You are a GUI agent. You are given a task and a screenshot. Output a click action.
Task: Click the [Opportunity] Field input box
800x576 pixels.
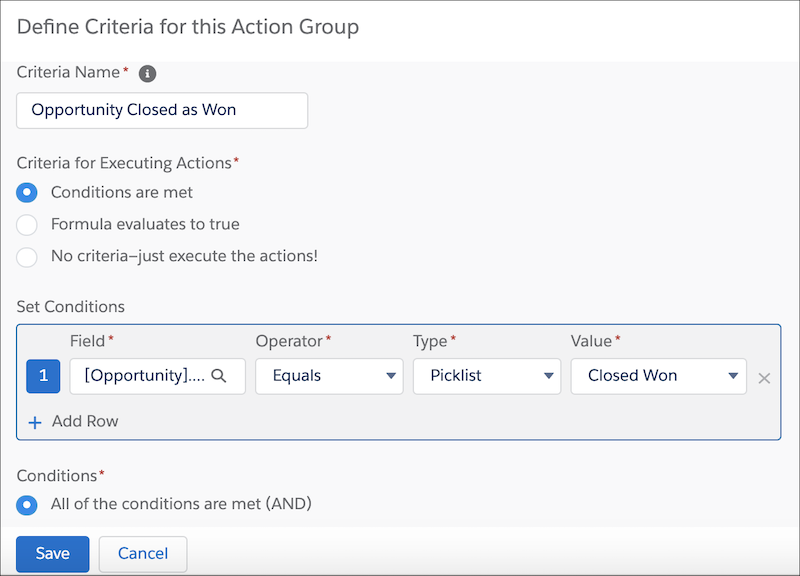[157, 376]
